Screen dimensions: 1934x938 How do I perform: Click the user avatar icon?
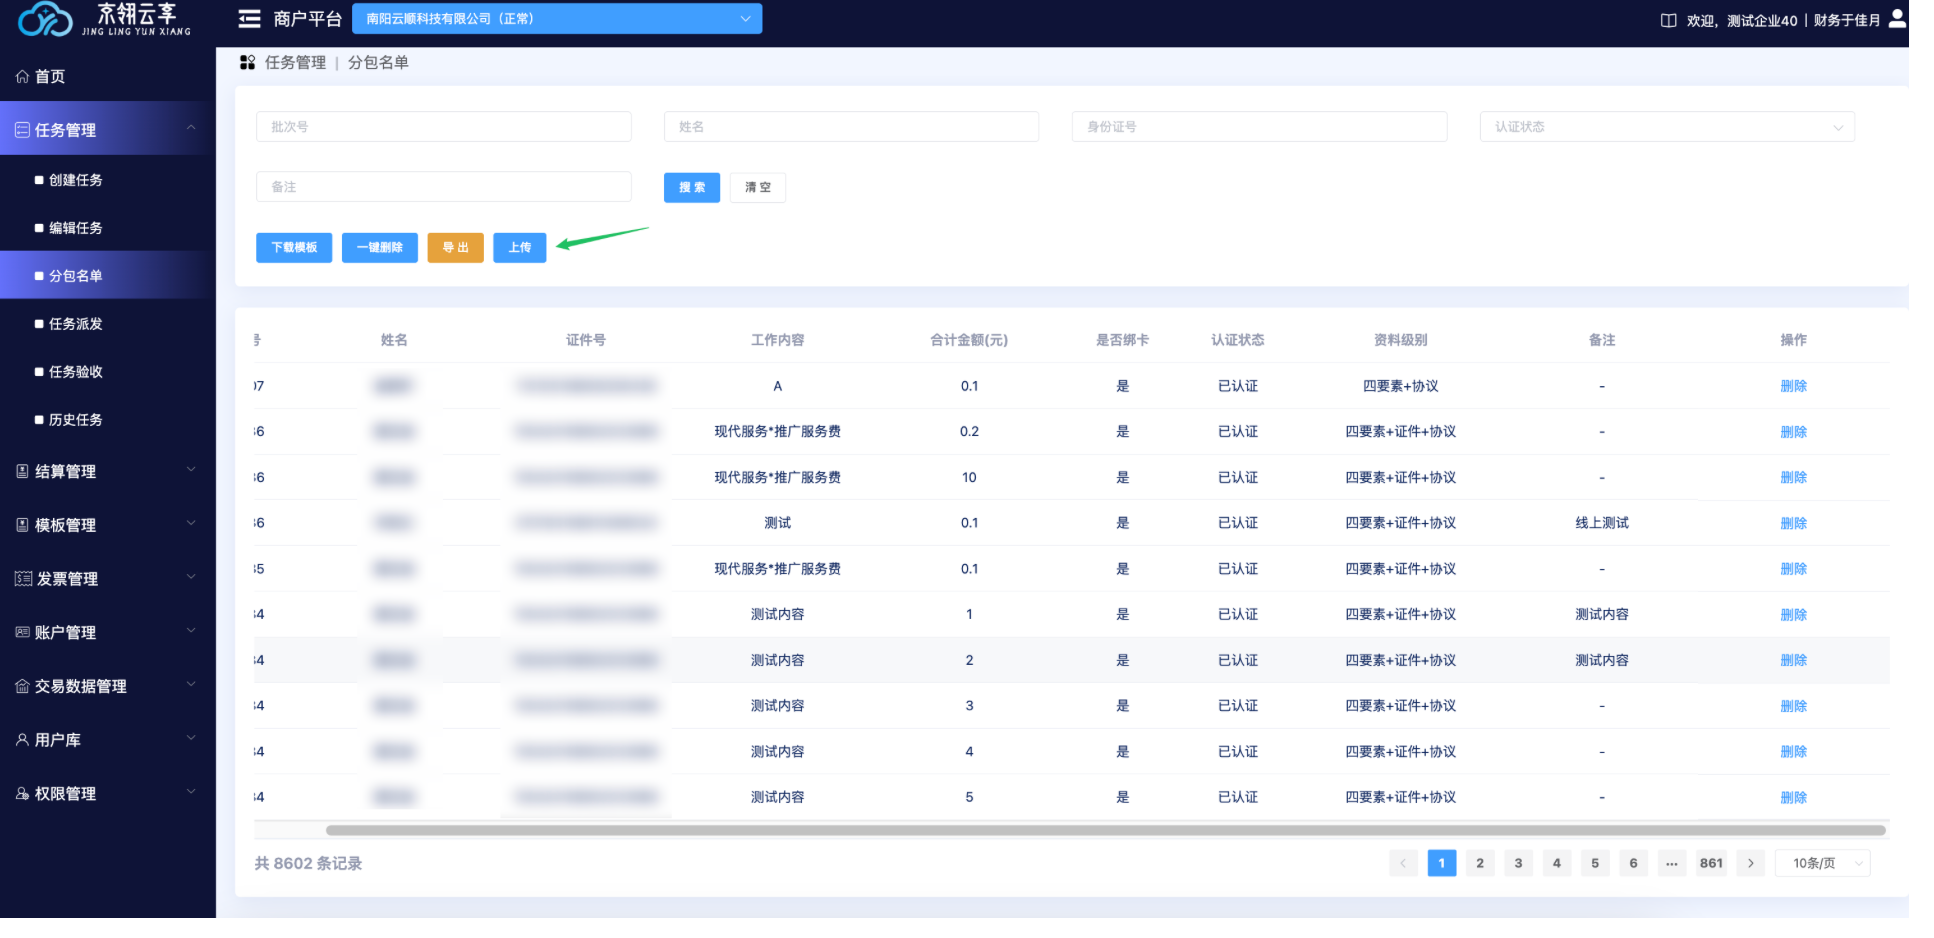(x=1896, y=19)
